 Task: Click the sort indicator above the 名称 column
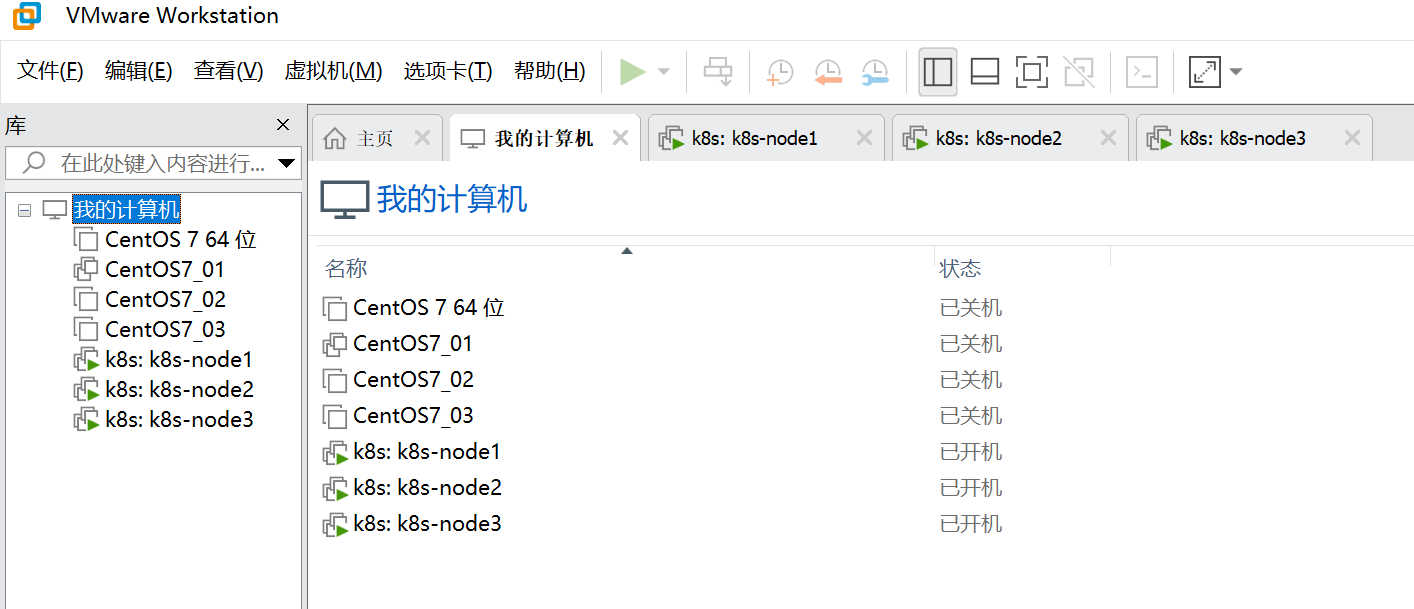pyautogui.click(x=627, y=249)
